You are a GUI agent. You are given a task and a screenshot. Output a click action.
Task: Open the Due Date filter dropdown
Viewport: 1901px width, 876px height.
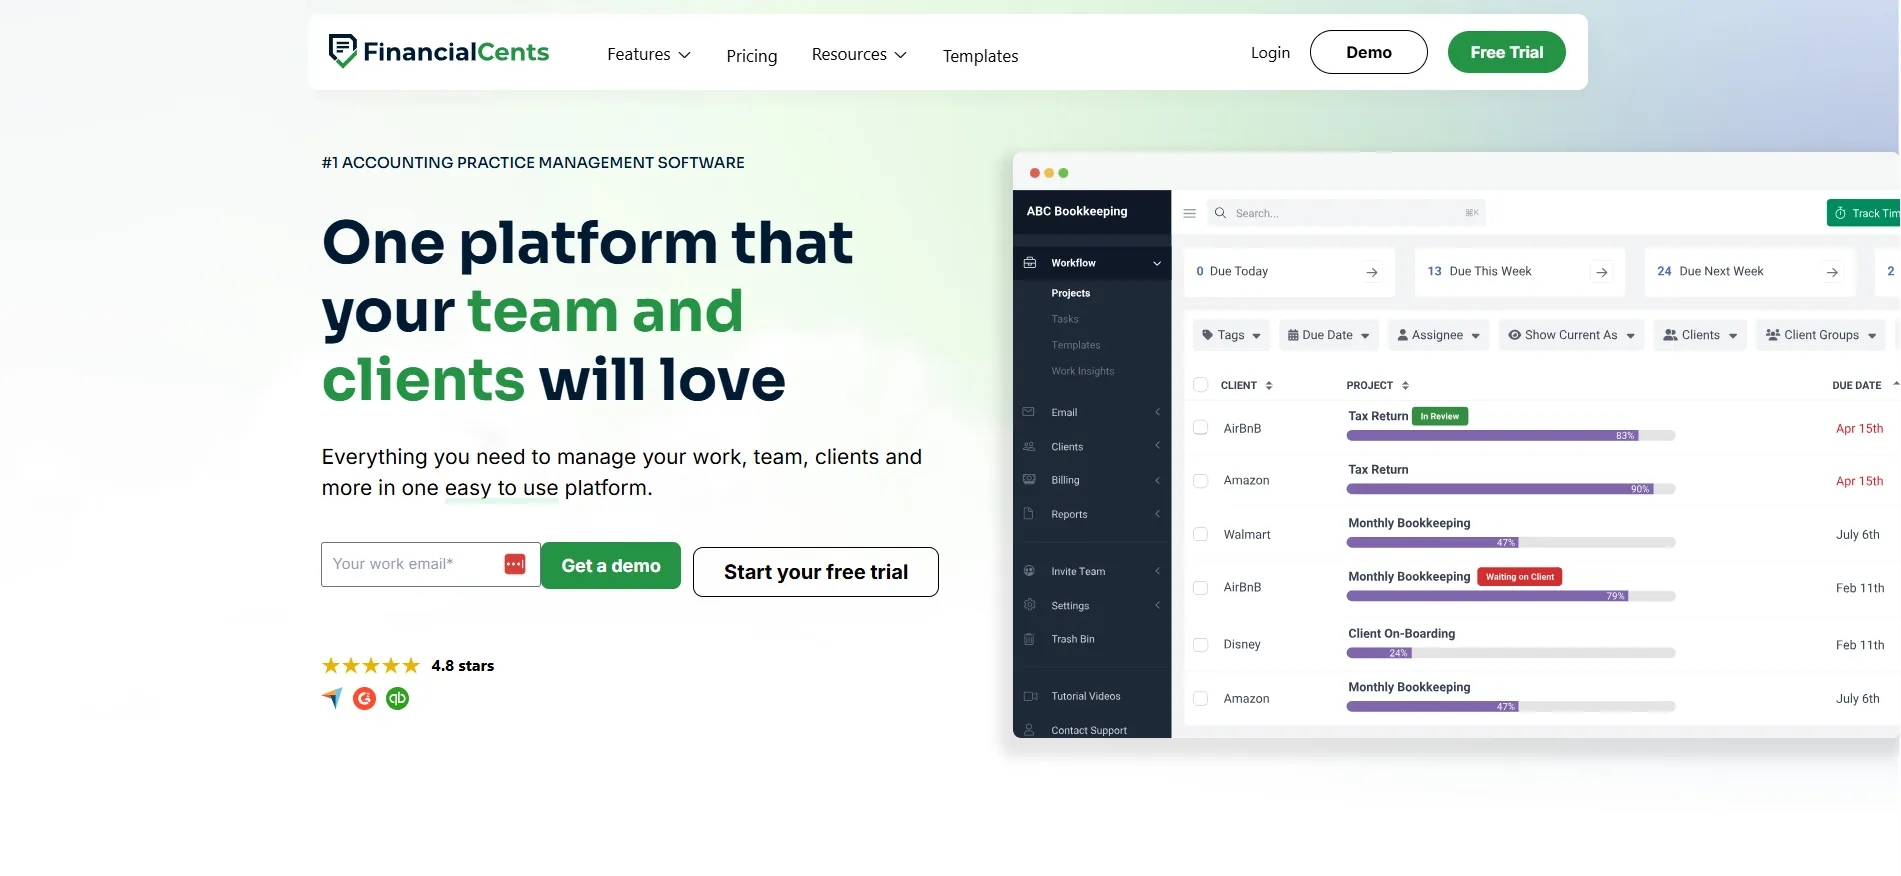coord(1328,335)
